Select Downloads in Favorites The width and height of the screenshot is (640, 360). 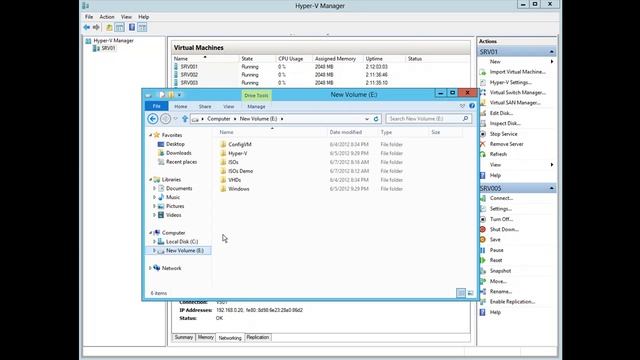point(178,153)
